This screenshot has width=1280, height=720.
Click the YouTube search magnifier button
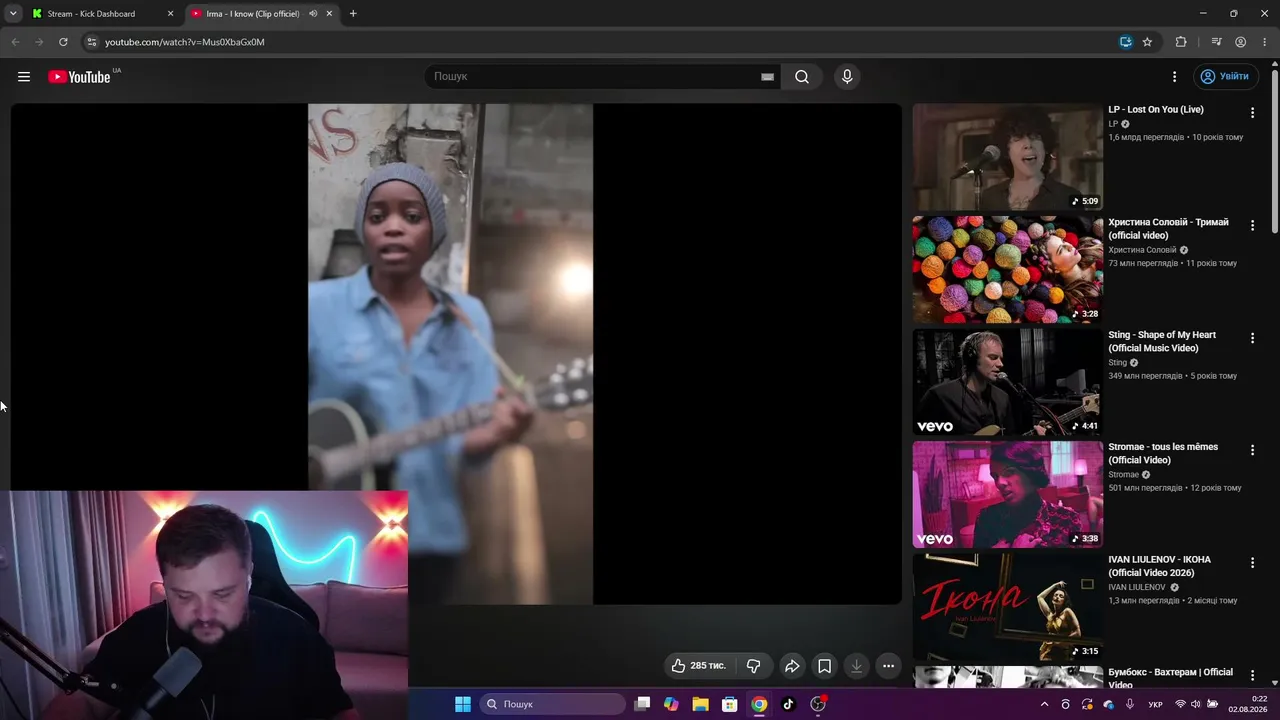tap(802, 77)
